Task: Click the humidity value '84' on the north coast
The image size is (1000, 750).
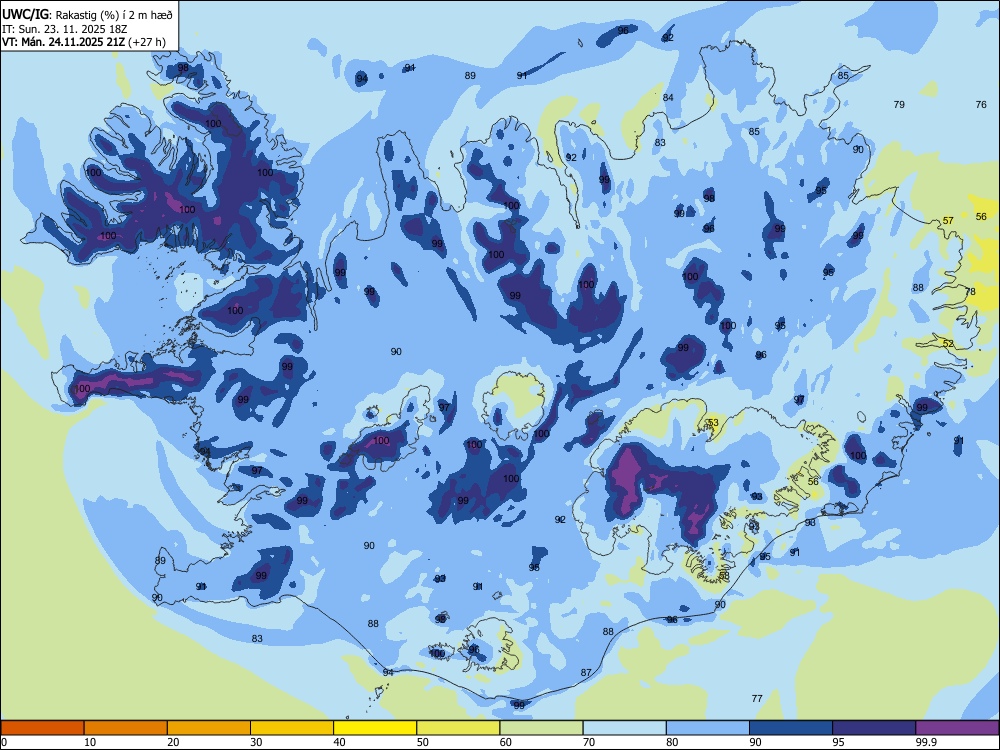Action: [668, 98]
